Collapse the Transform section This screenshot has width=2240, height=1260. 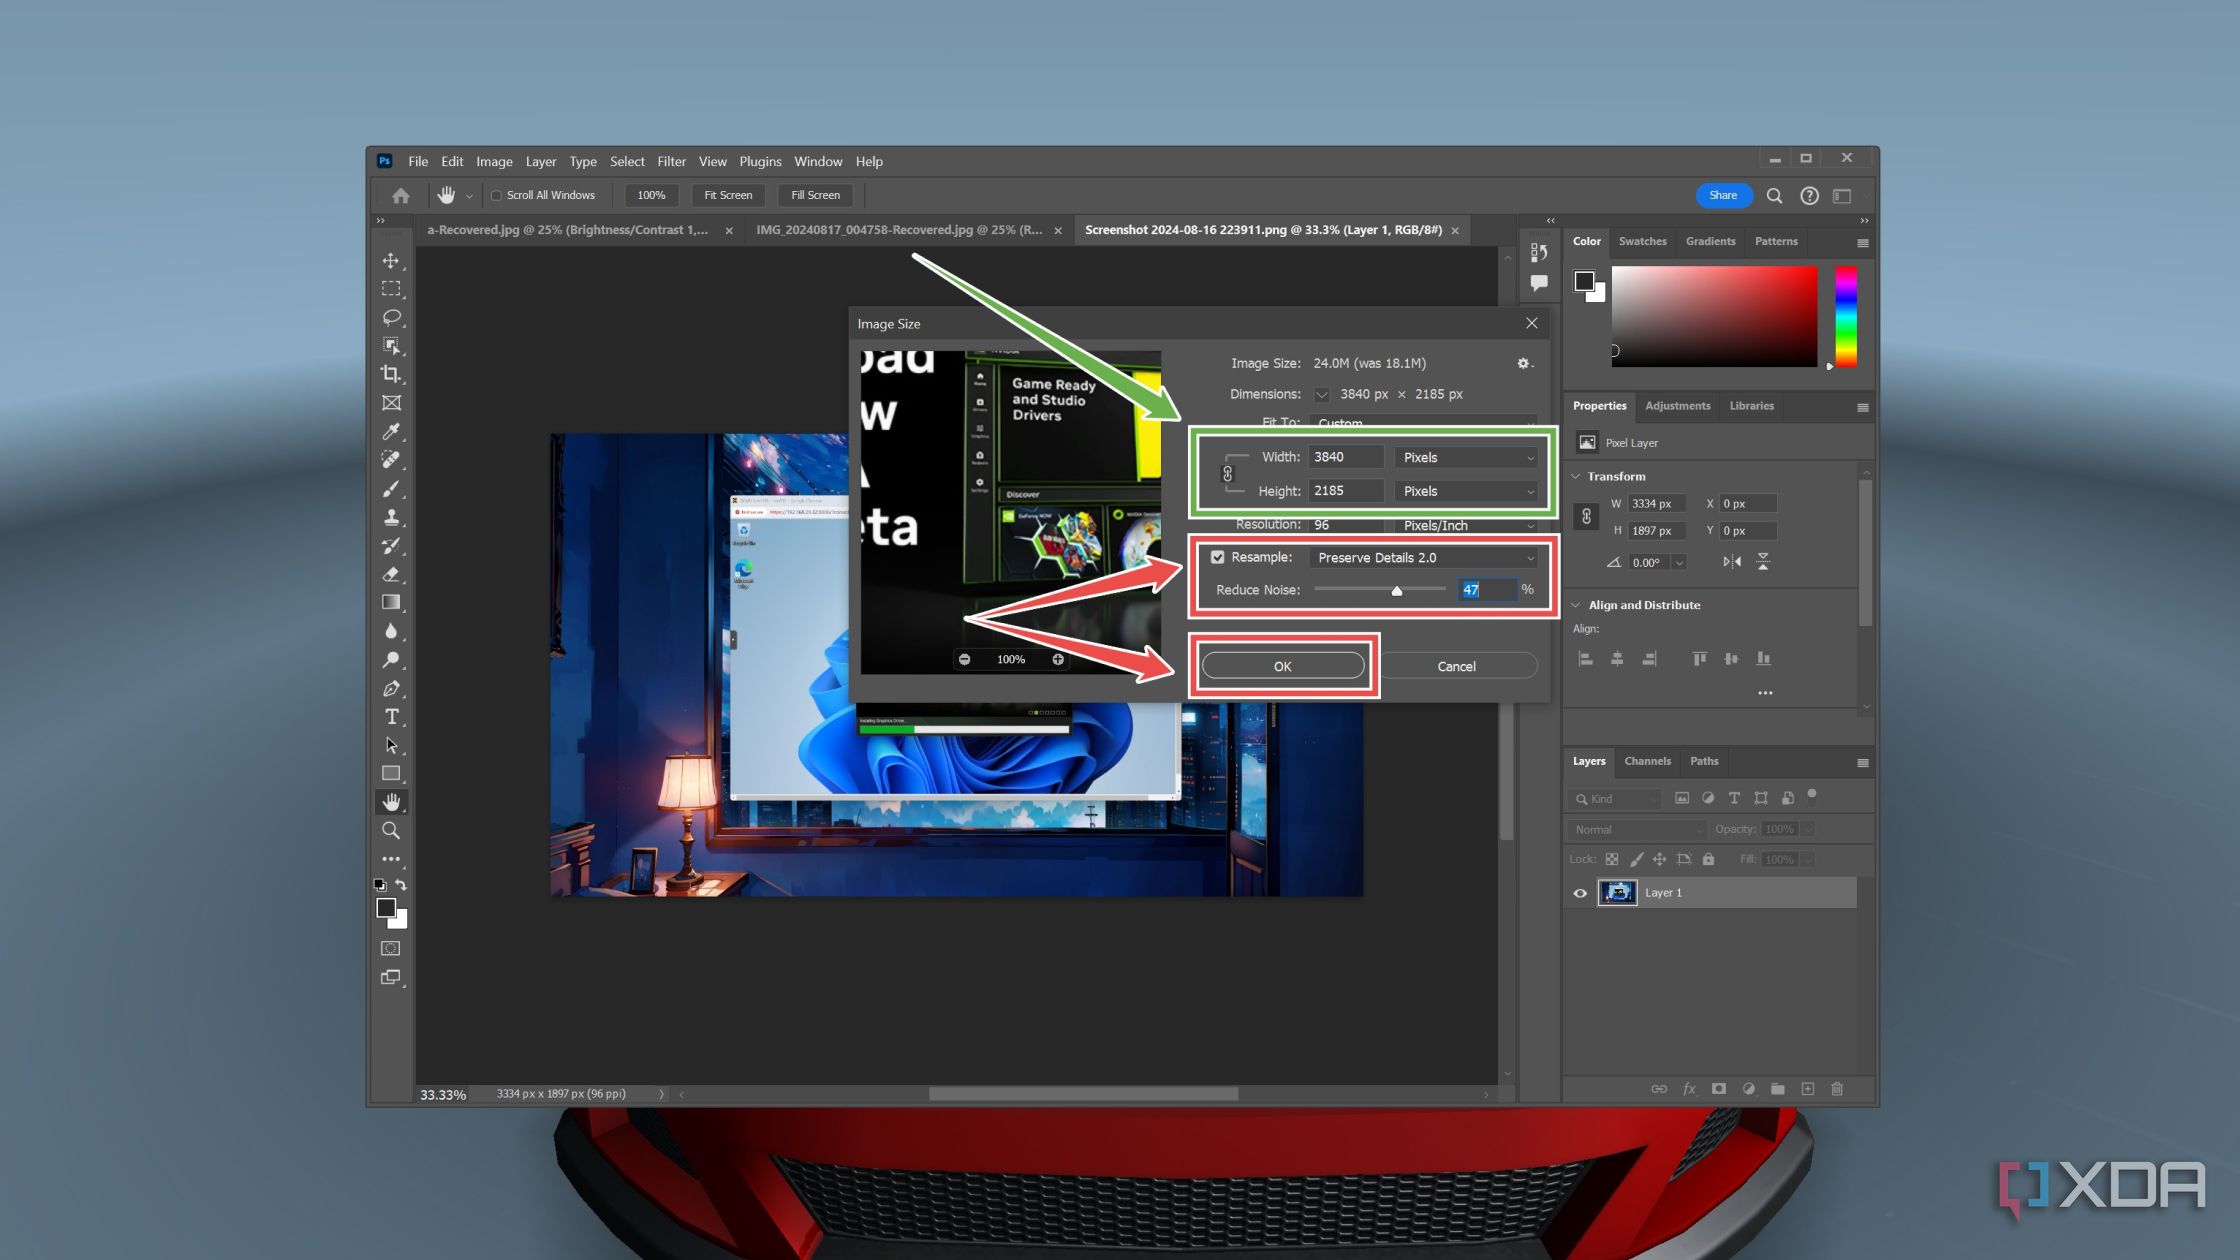coord(1576,476)
